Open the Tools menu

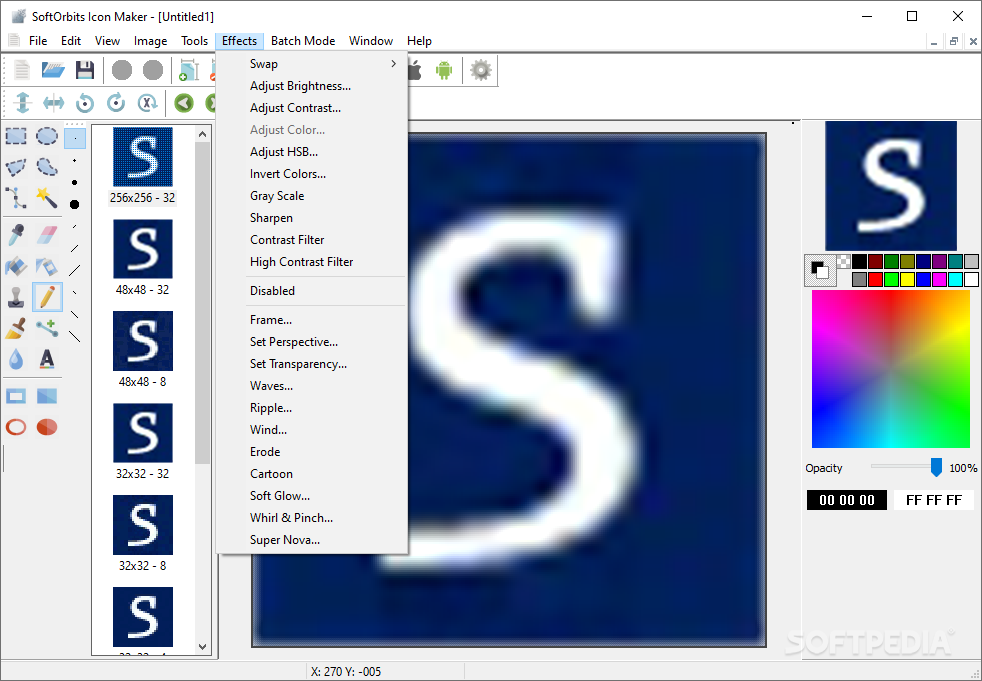(x=194, y=41)
